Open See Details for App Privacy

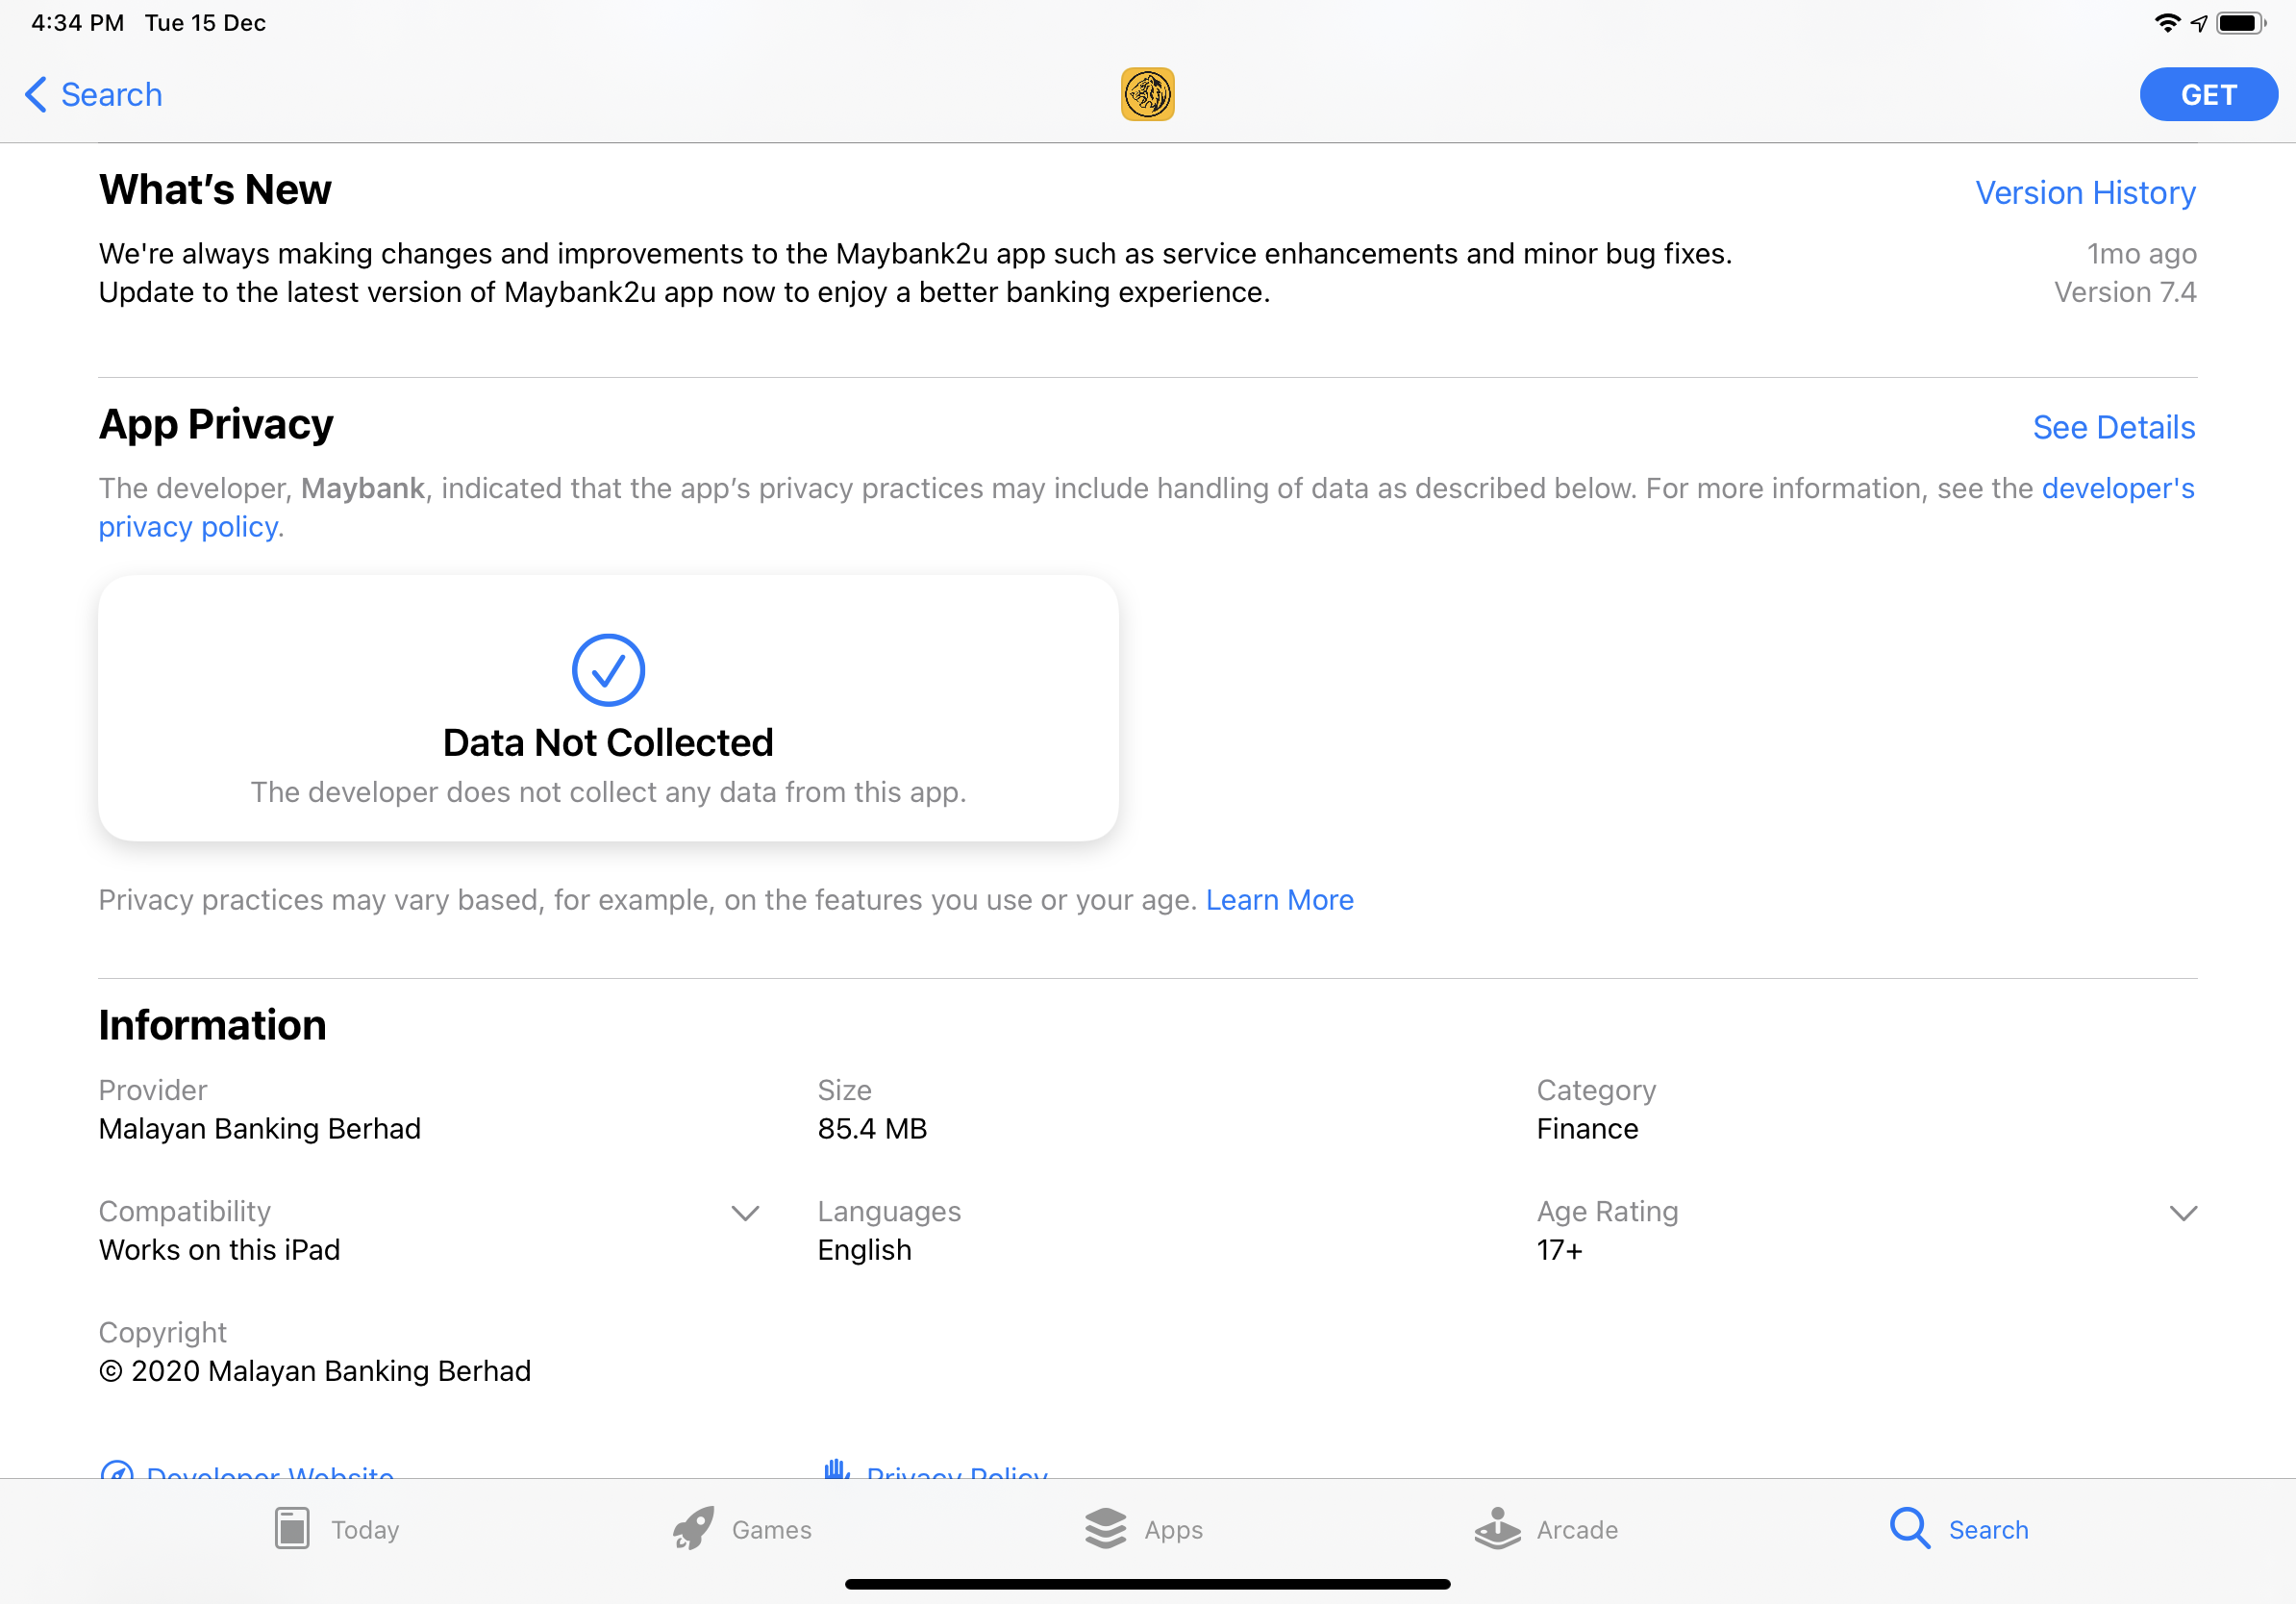(2113, 428)
